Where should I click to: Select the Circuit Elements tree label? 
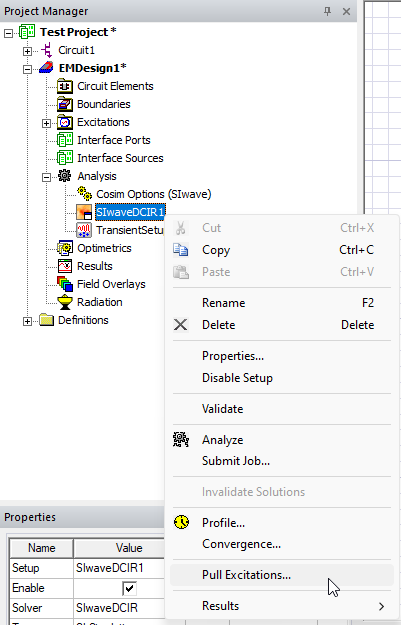pyautogui.click(x=115, y=86)
